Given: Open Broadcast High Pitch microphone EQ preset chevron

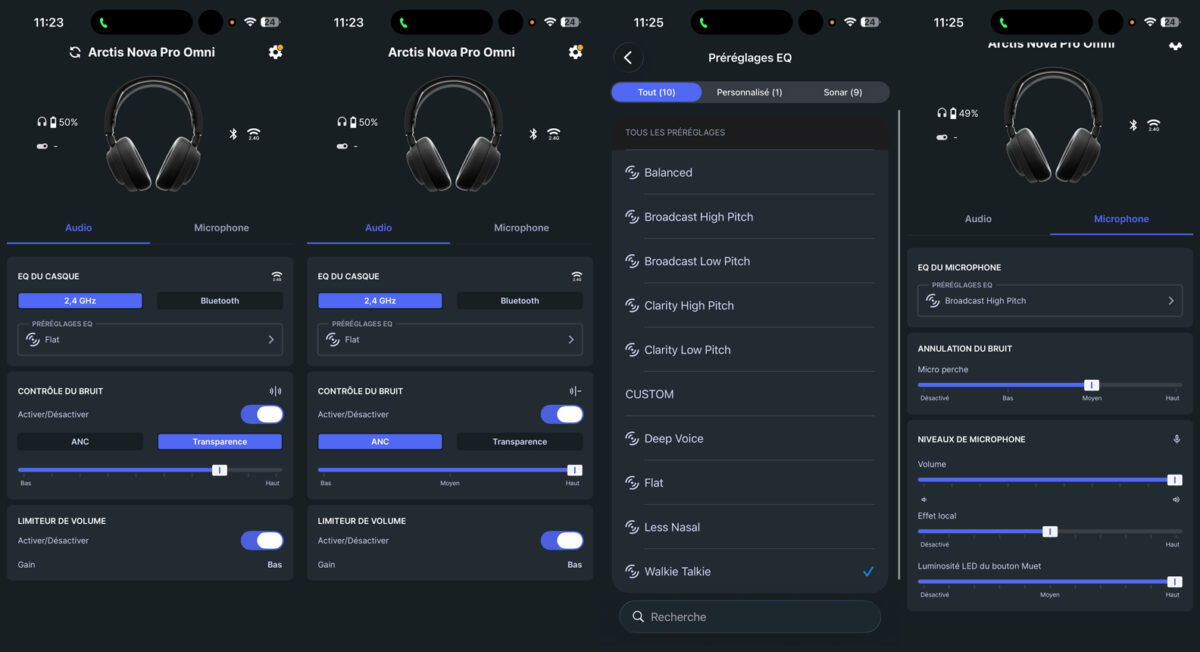Looking at the screenshot, I should [1171, 300].
